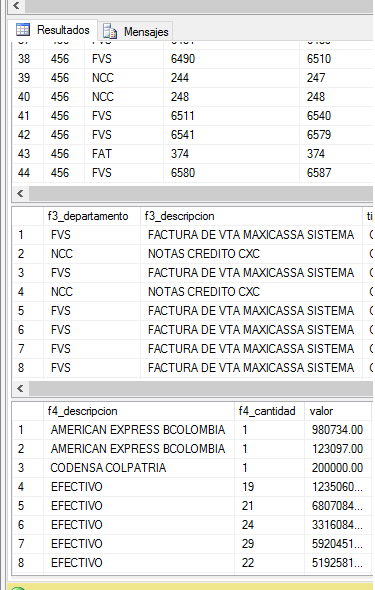The width and height of the screenshot is (375, 590).
Task: Click FACTURA DE VTA description in row 3
Action: 251,272
